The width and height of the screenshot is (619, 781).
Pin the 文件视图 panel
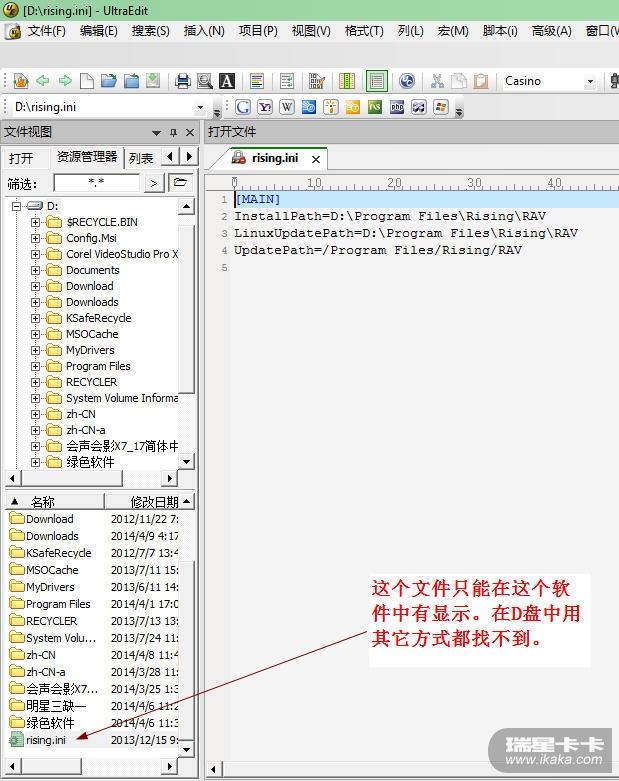[x=173, y=132]
